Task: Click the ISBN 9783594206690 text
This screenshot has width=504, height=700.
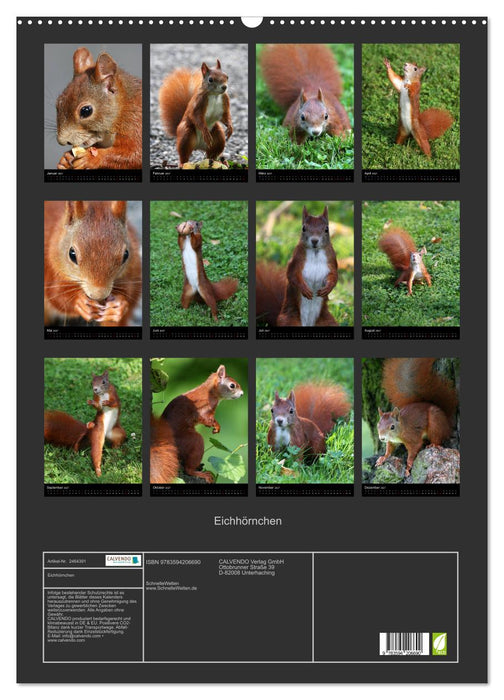Action: (x=173, y=562)
